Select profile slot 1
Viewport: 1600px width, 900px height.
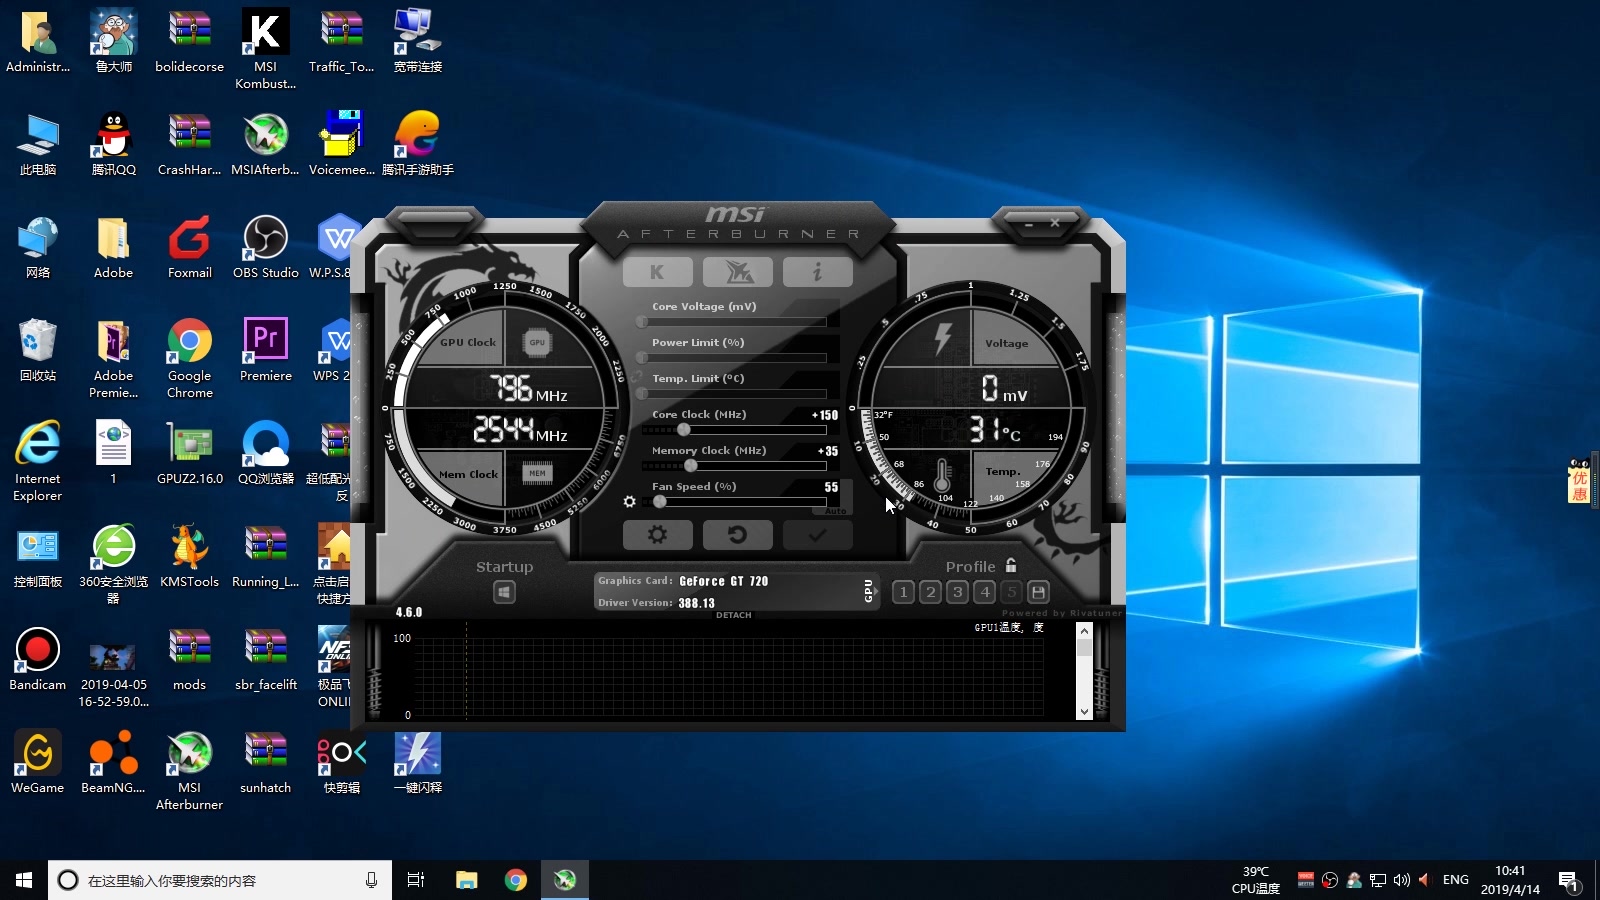pyautogui.click(x=903, y=592)
